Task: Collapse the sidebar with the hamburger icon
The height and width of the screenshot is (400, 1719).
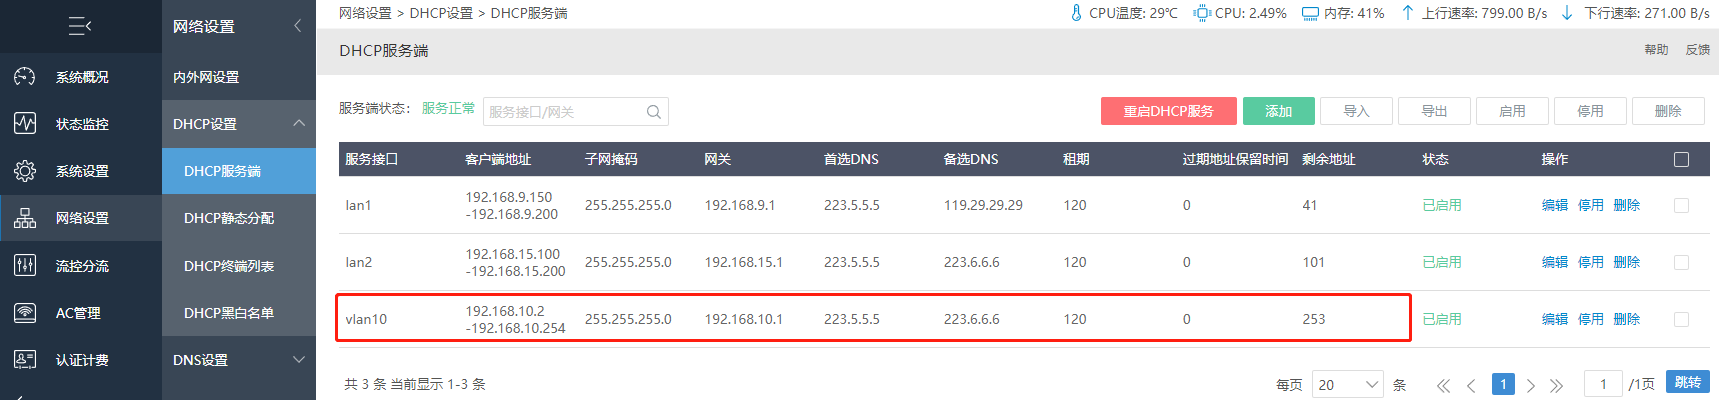Action: point(80,26)
